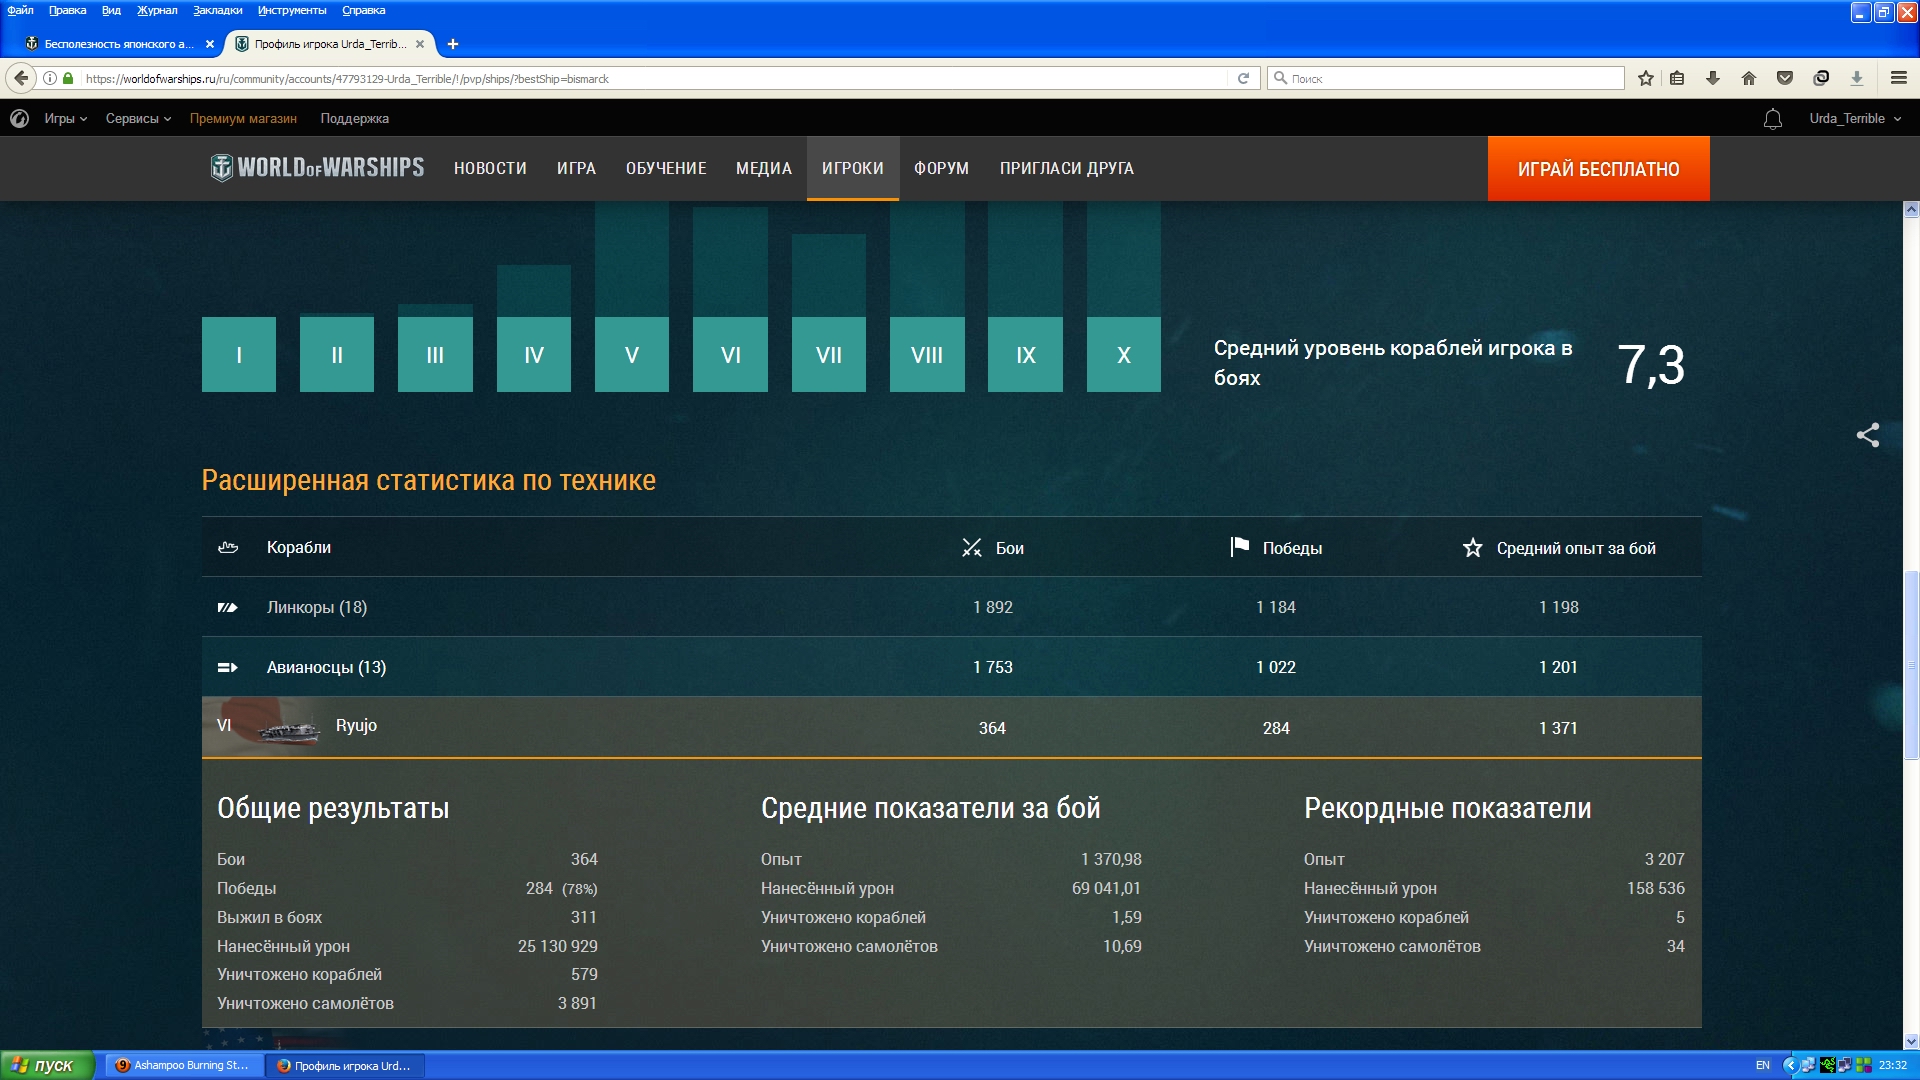Open the Файл browser menu

point(20,10)
